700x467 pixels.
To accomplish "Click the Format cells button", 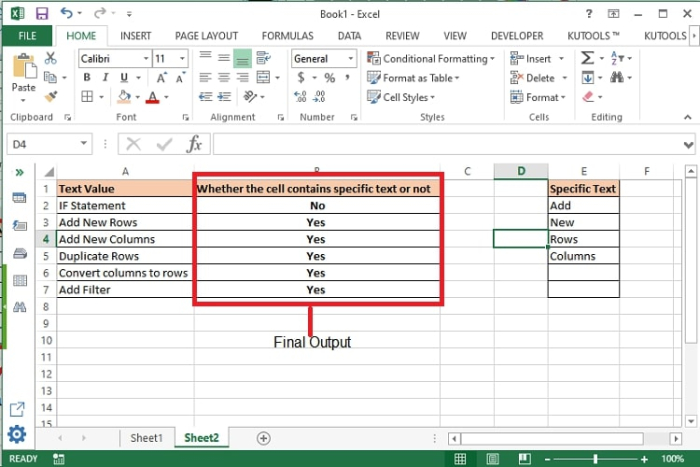I will point(538,97).
